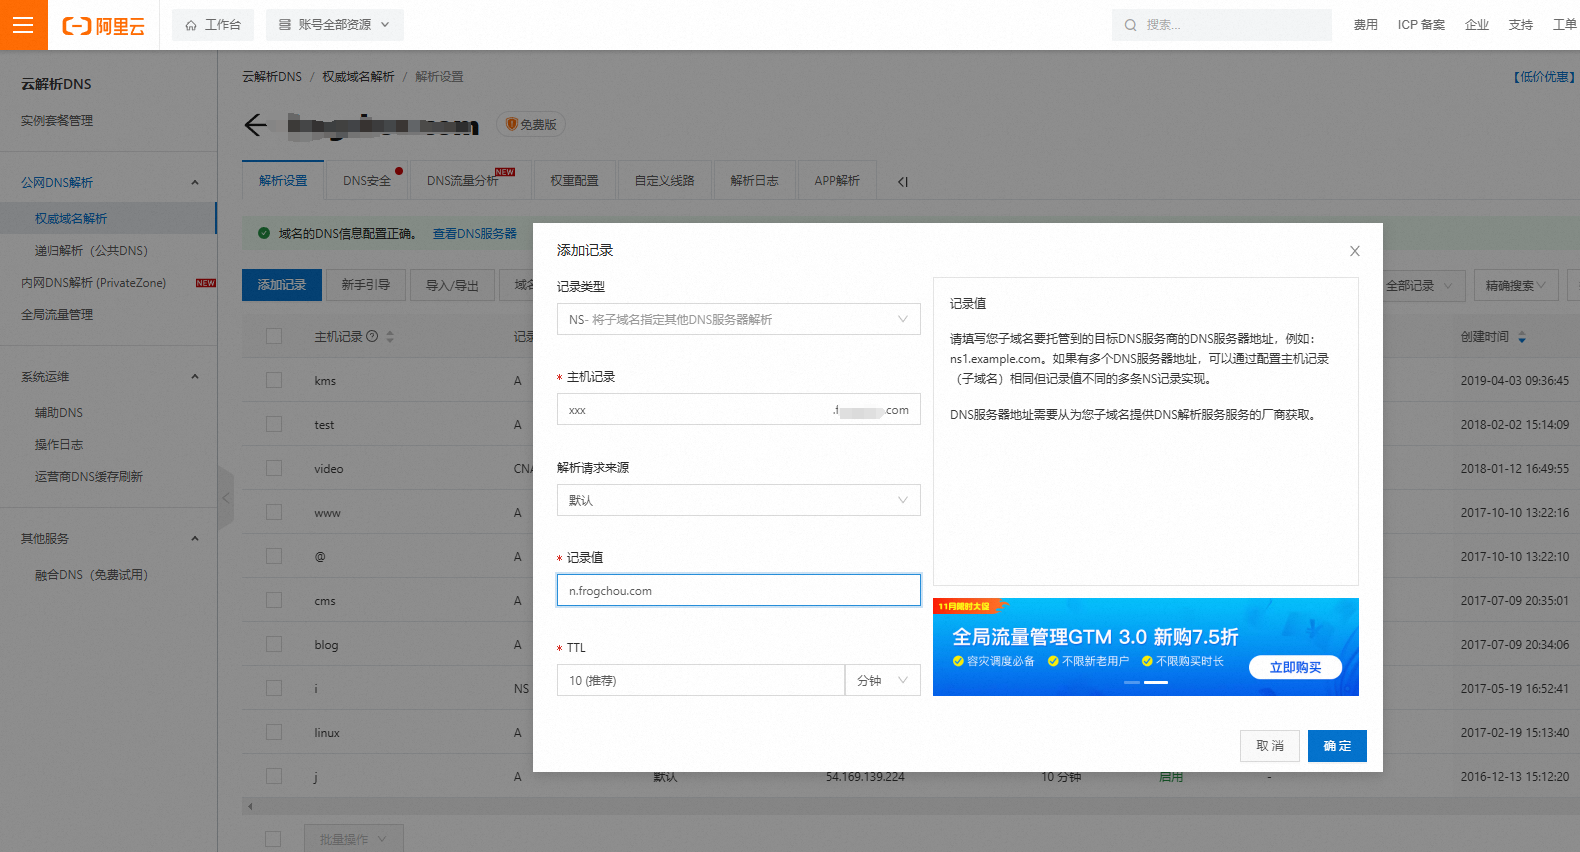Select the www row checkbox
1580x852 pixels.
click(x=274, y=513)
